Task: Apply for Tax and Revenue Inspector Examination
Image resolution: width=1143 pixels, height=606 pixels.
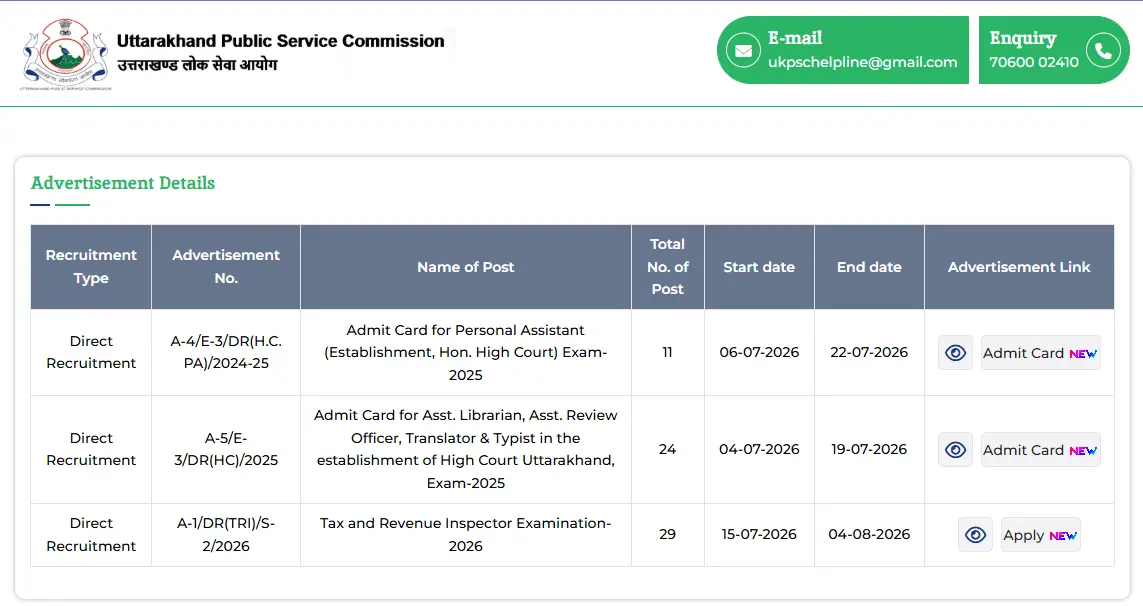Action: pyautogui.click(x=1040, y=535)
